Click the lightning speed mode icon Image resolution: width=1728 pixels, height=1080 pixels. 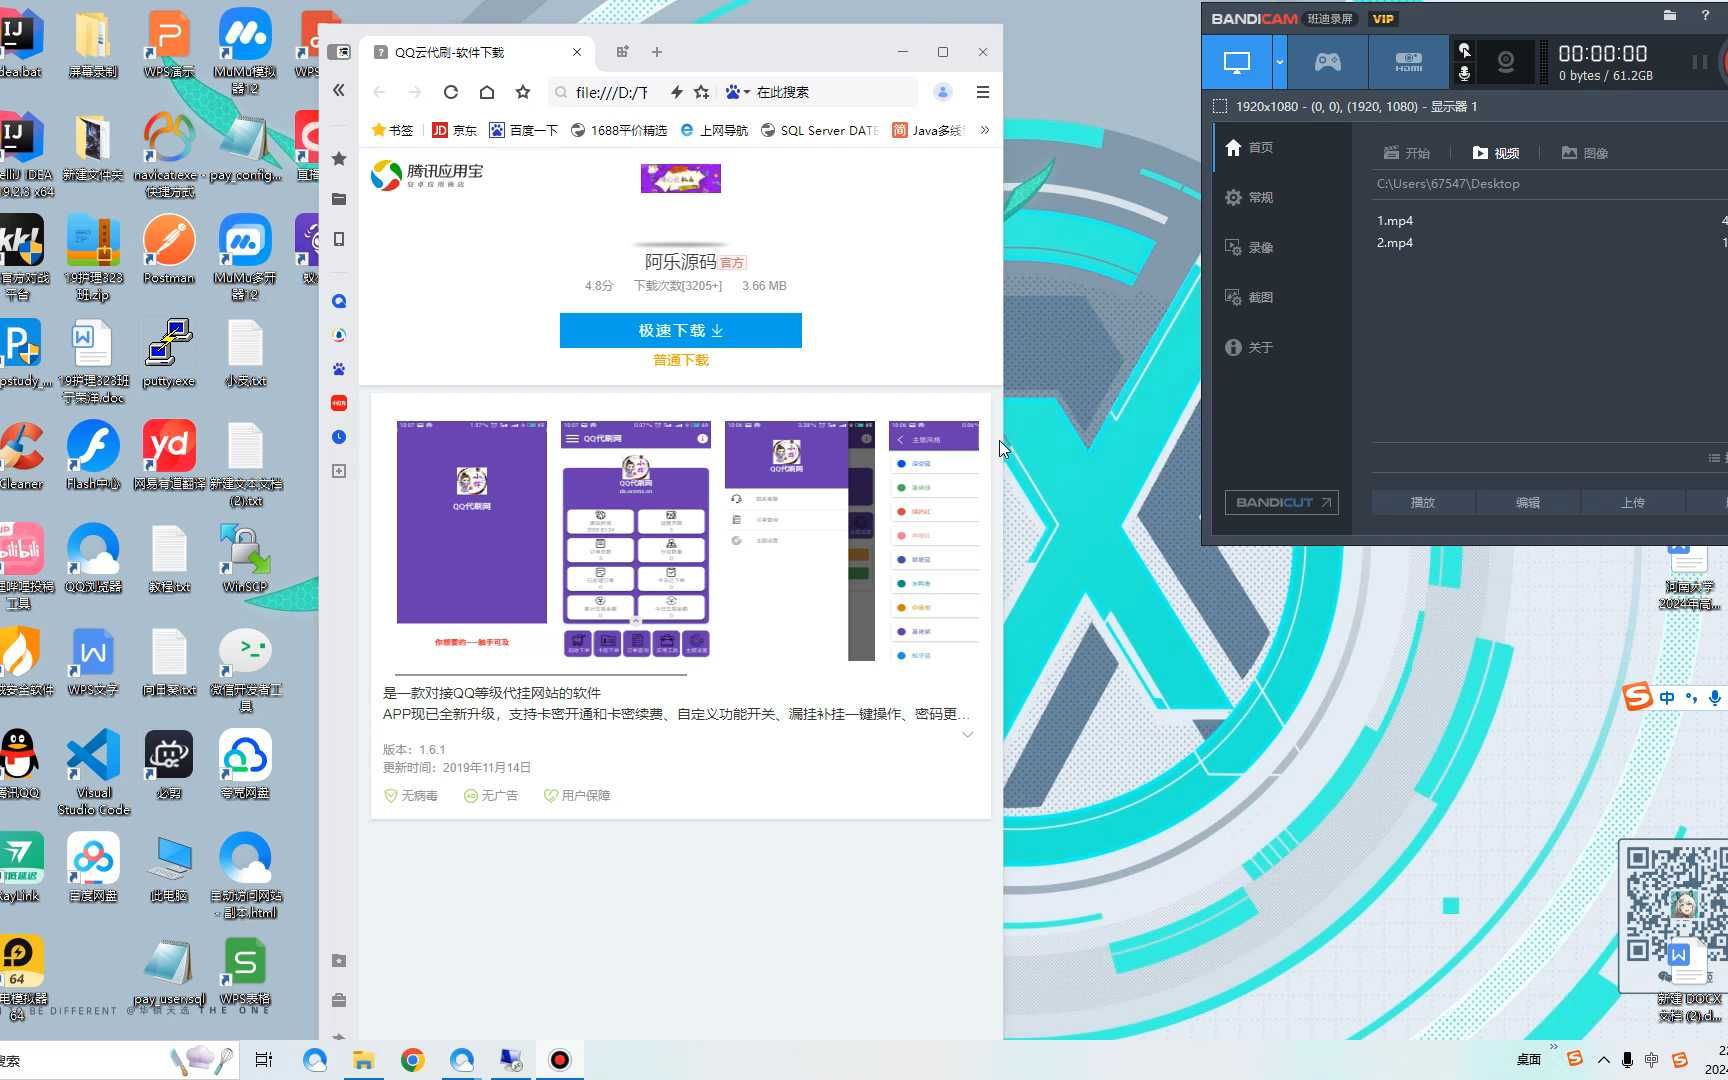click(677, 92)
